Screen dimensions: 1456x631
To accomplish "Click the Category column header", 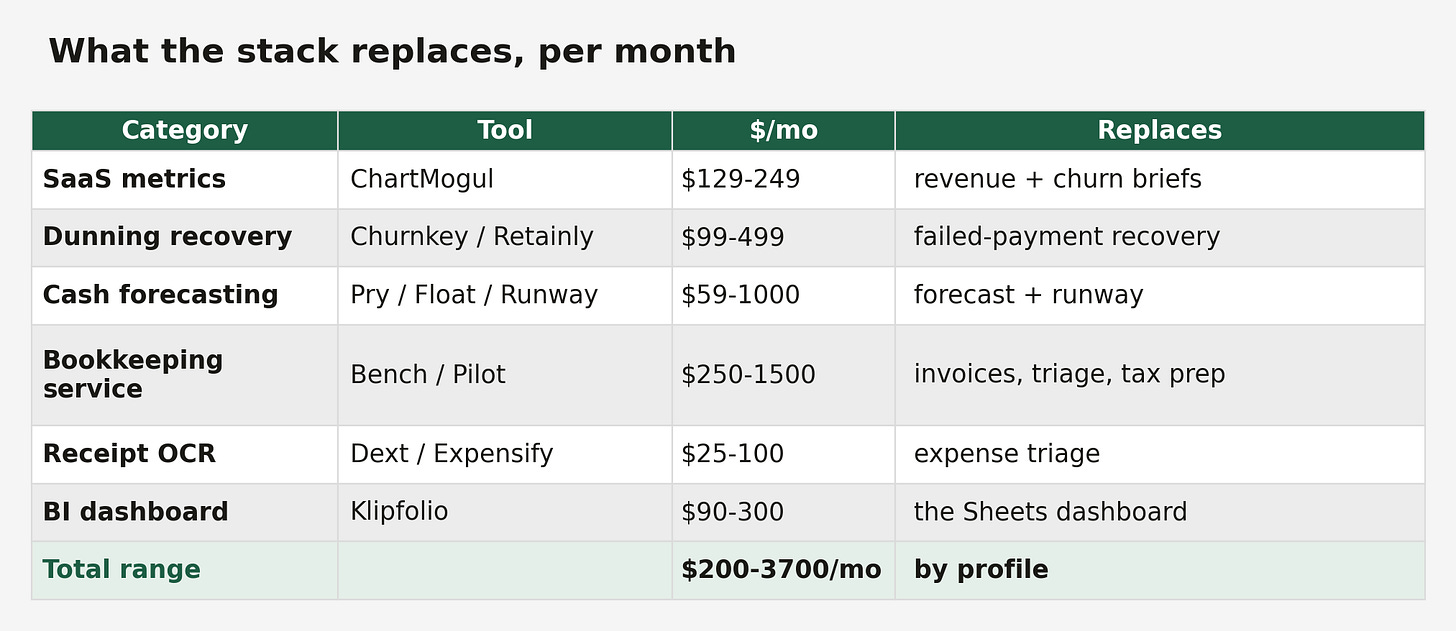I will click(185, 130).
